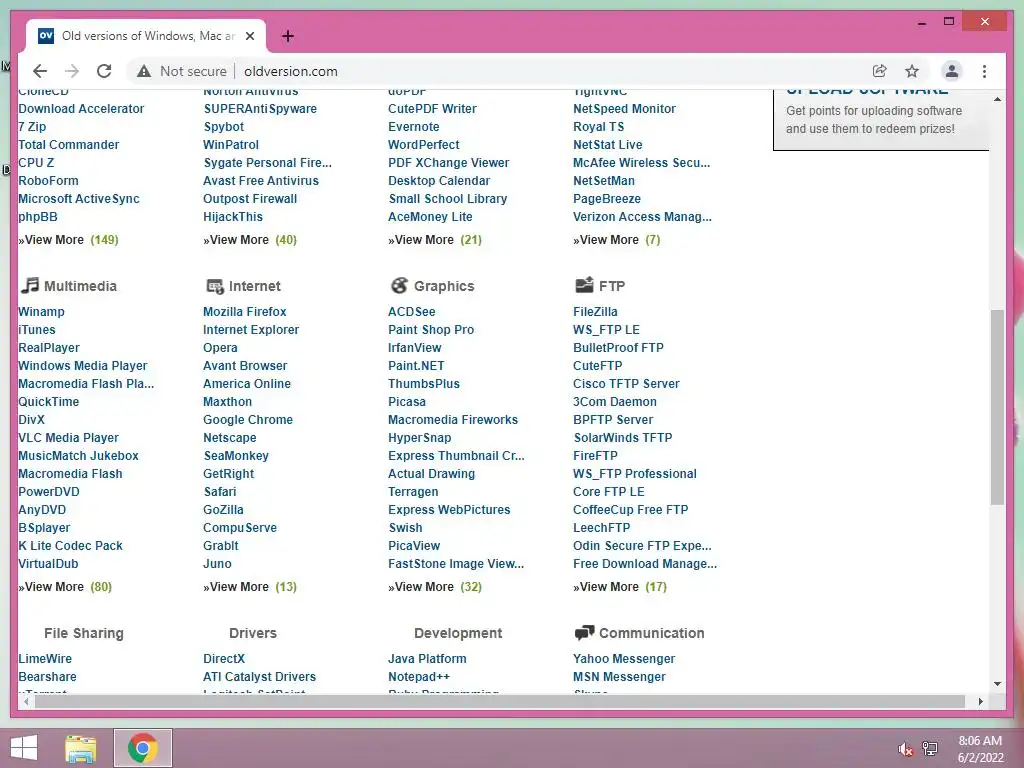1024x768 pixels.
Task: Open Windows Start button
Action: click(24, 748)
